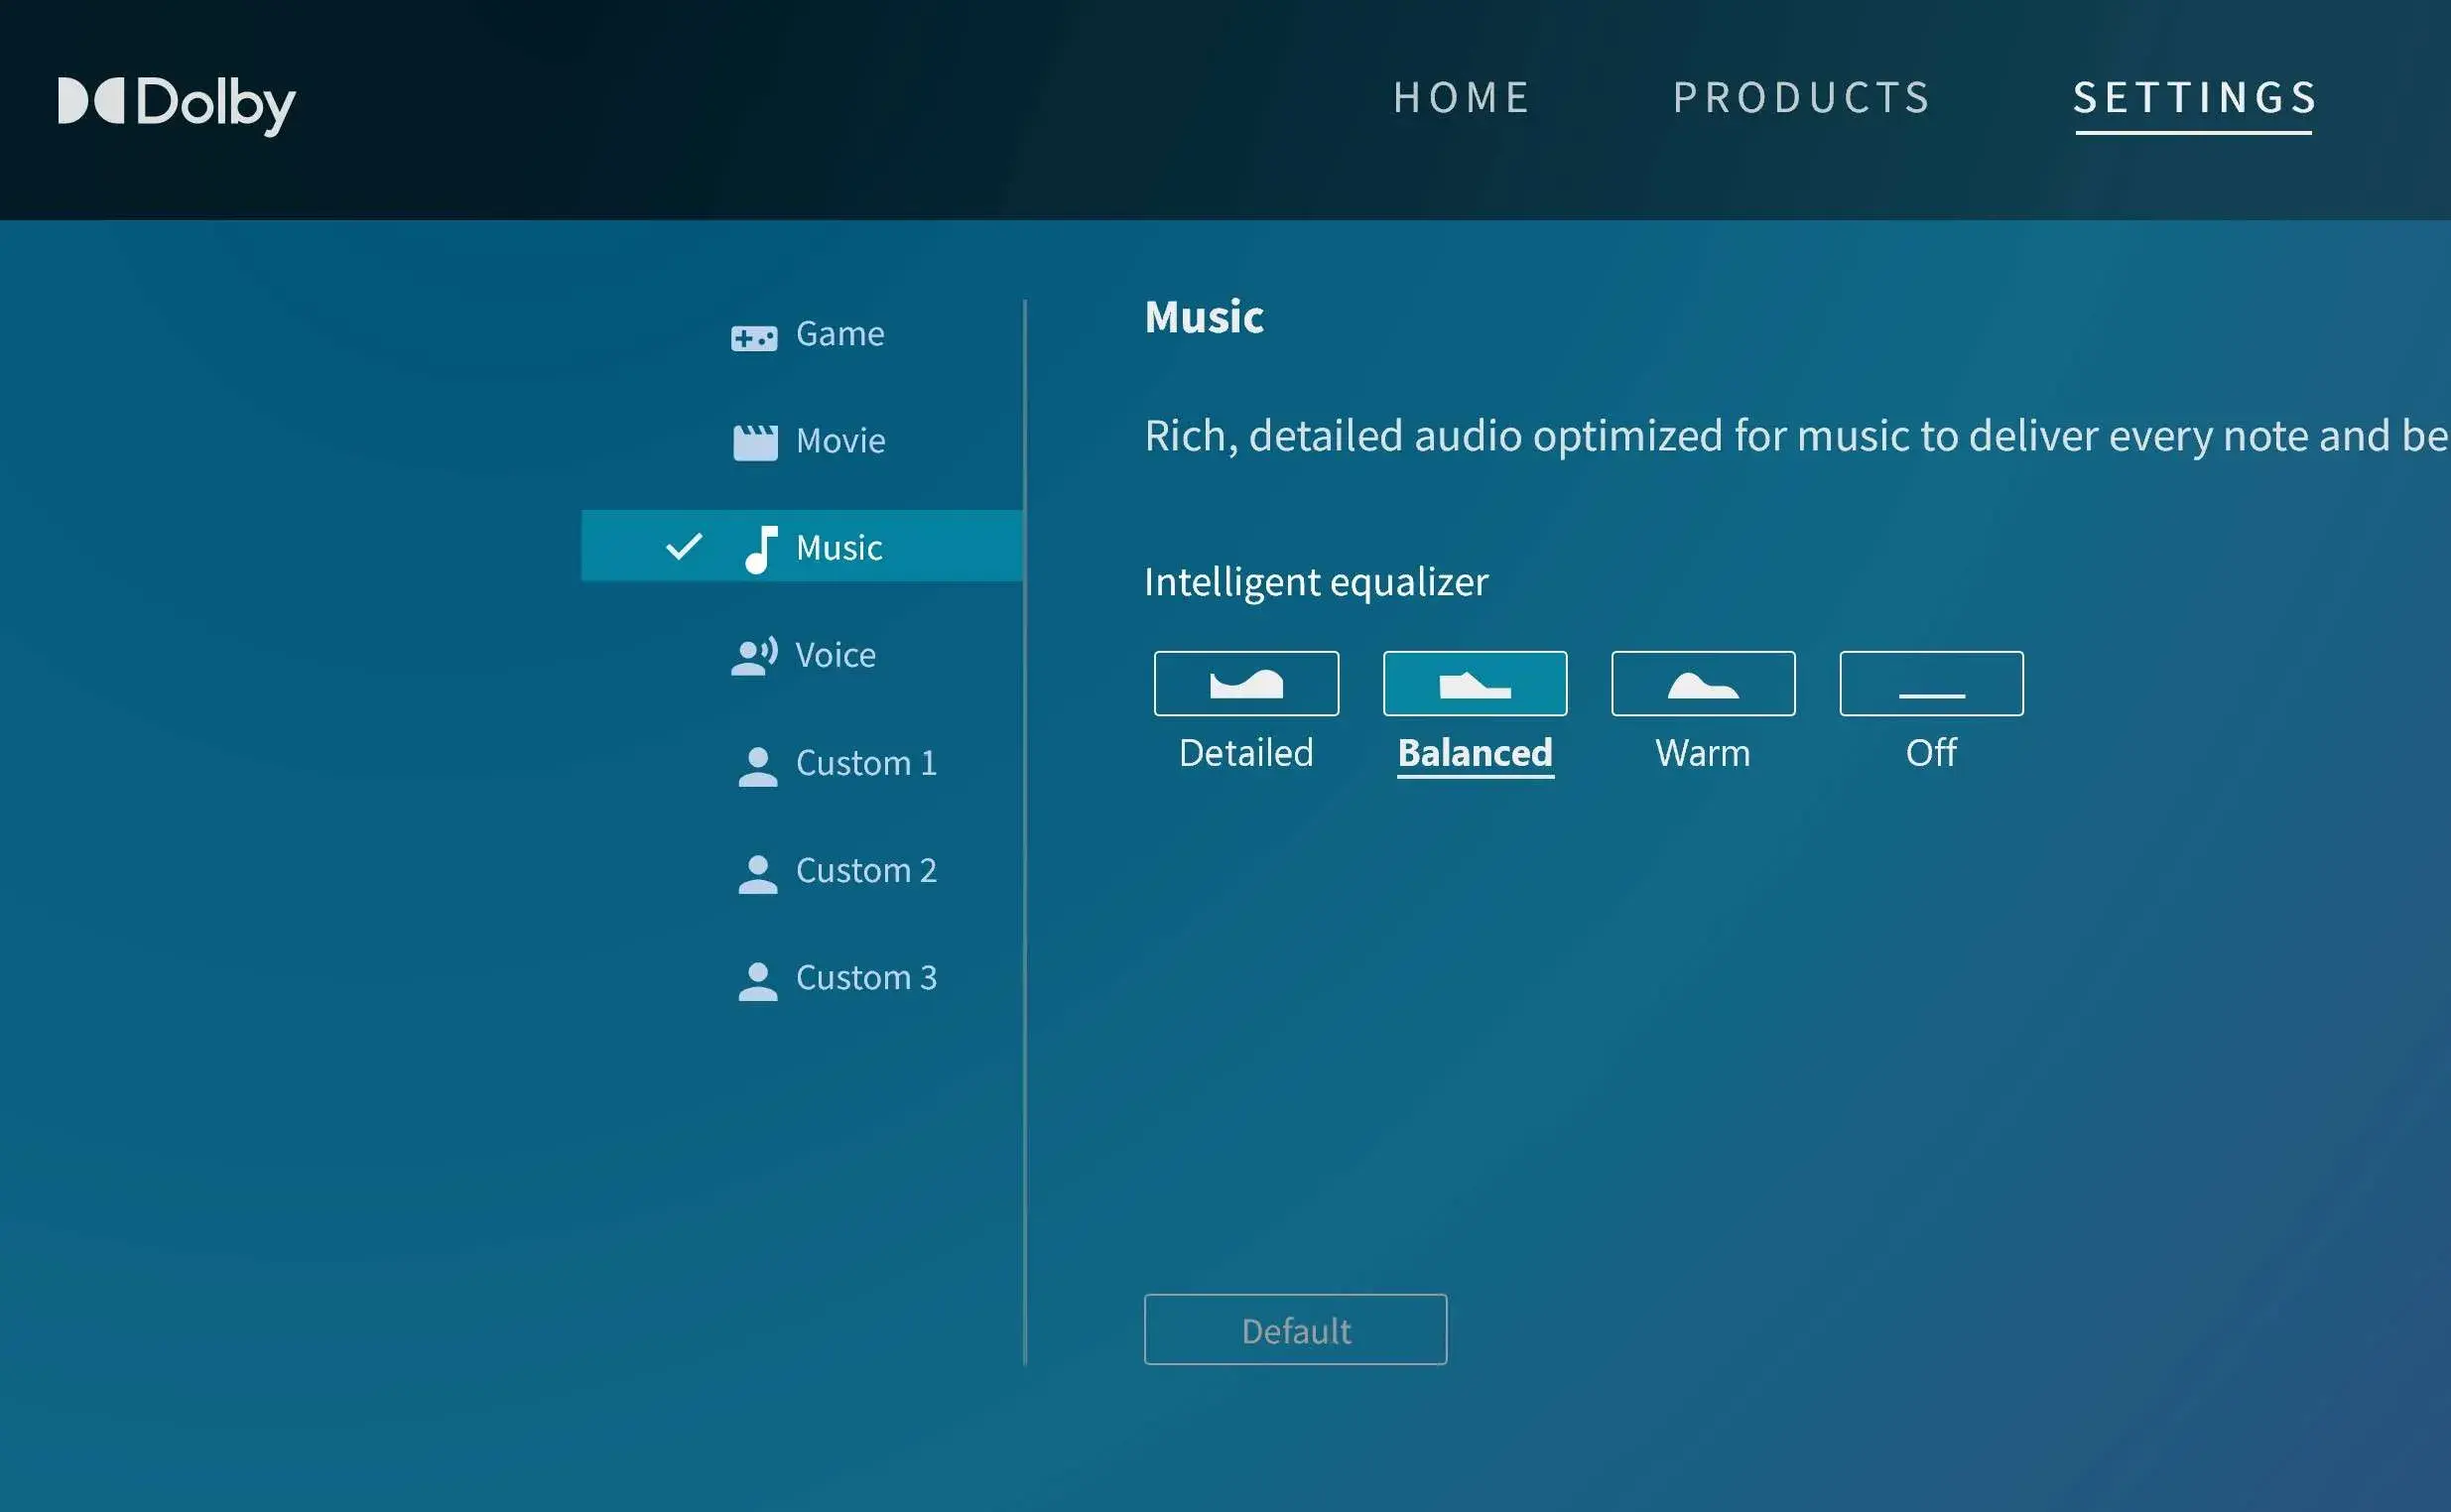Click the Custom 1 person icon
2451x1512 pixels.
pyautogui.click(x=757, y=763)
